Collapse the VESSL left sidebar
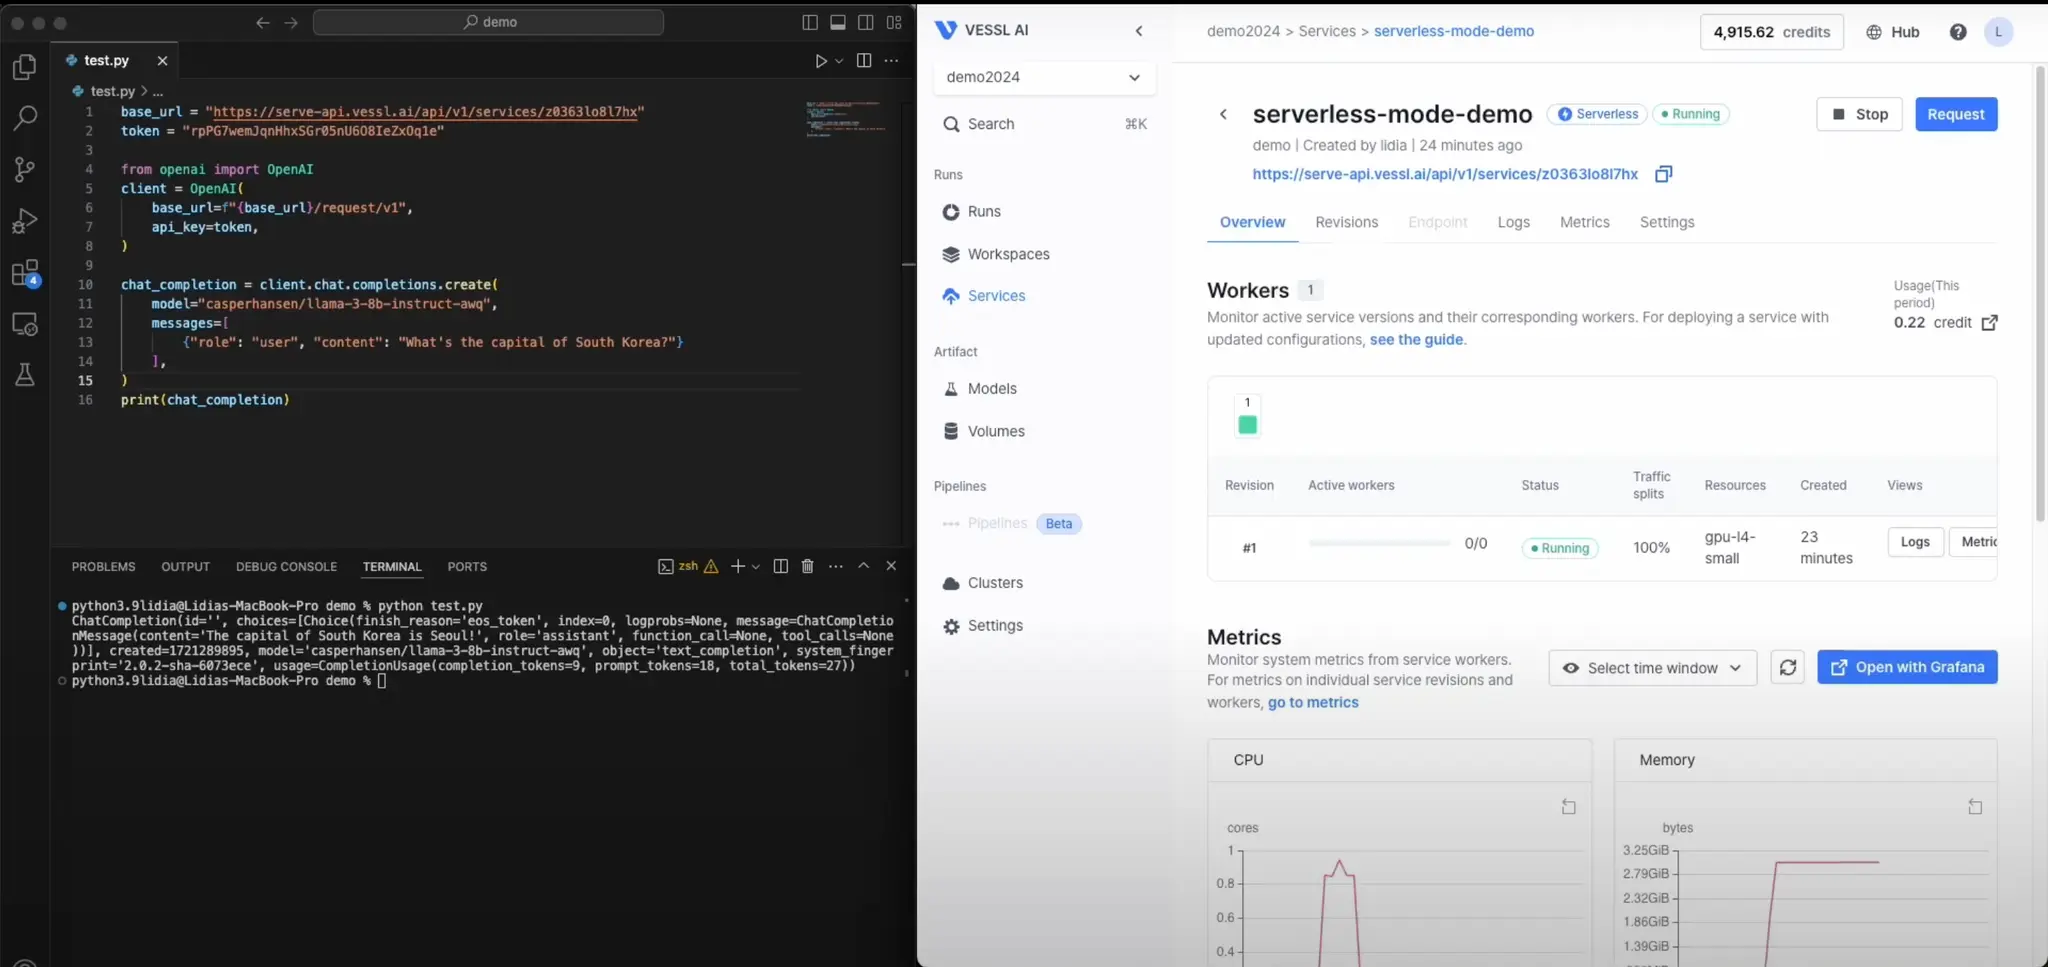Viewport: 2048px width, 967px height. pyautogui.click(x=1139, y=31)
